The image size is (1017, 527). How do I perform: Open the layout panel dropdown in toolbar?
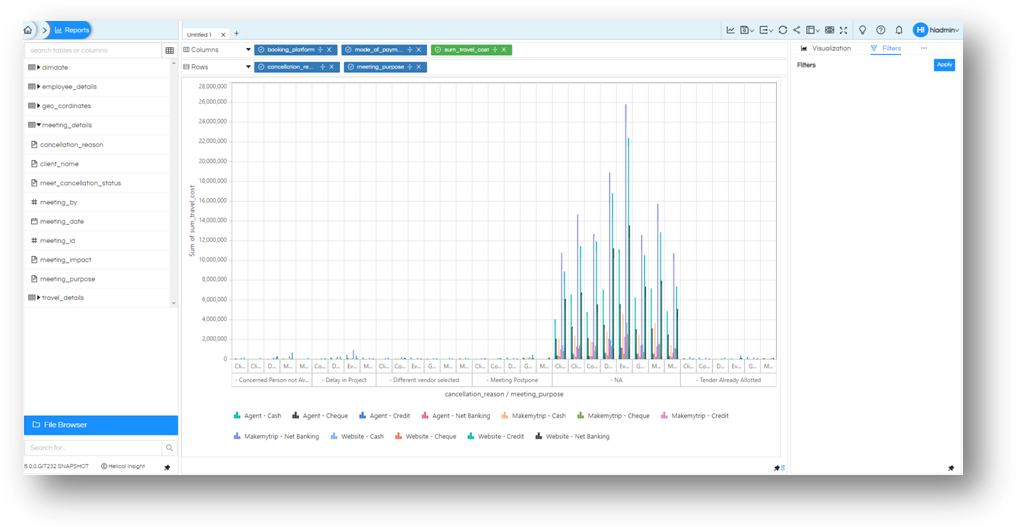click(x=813, y=30)
